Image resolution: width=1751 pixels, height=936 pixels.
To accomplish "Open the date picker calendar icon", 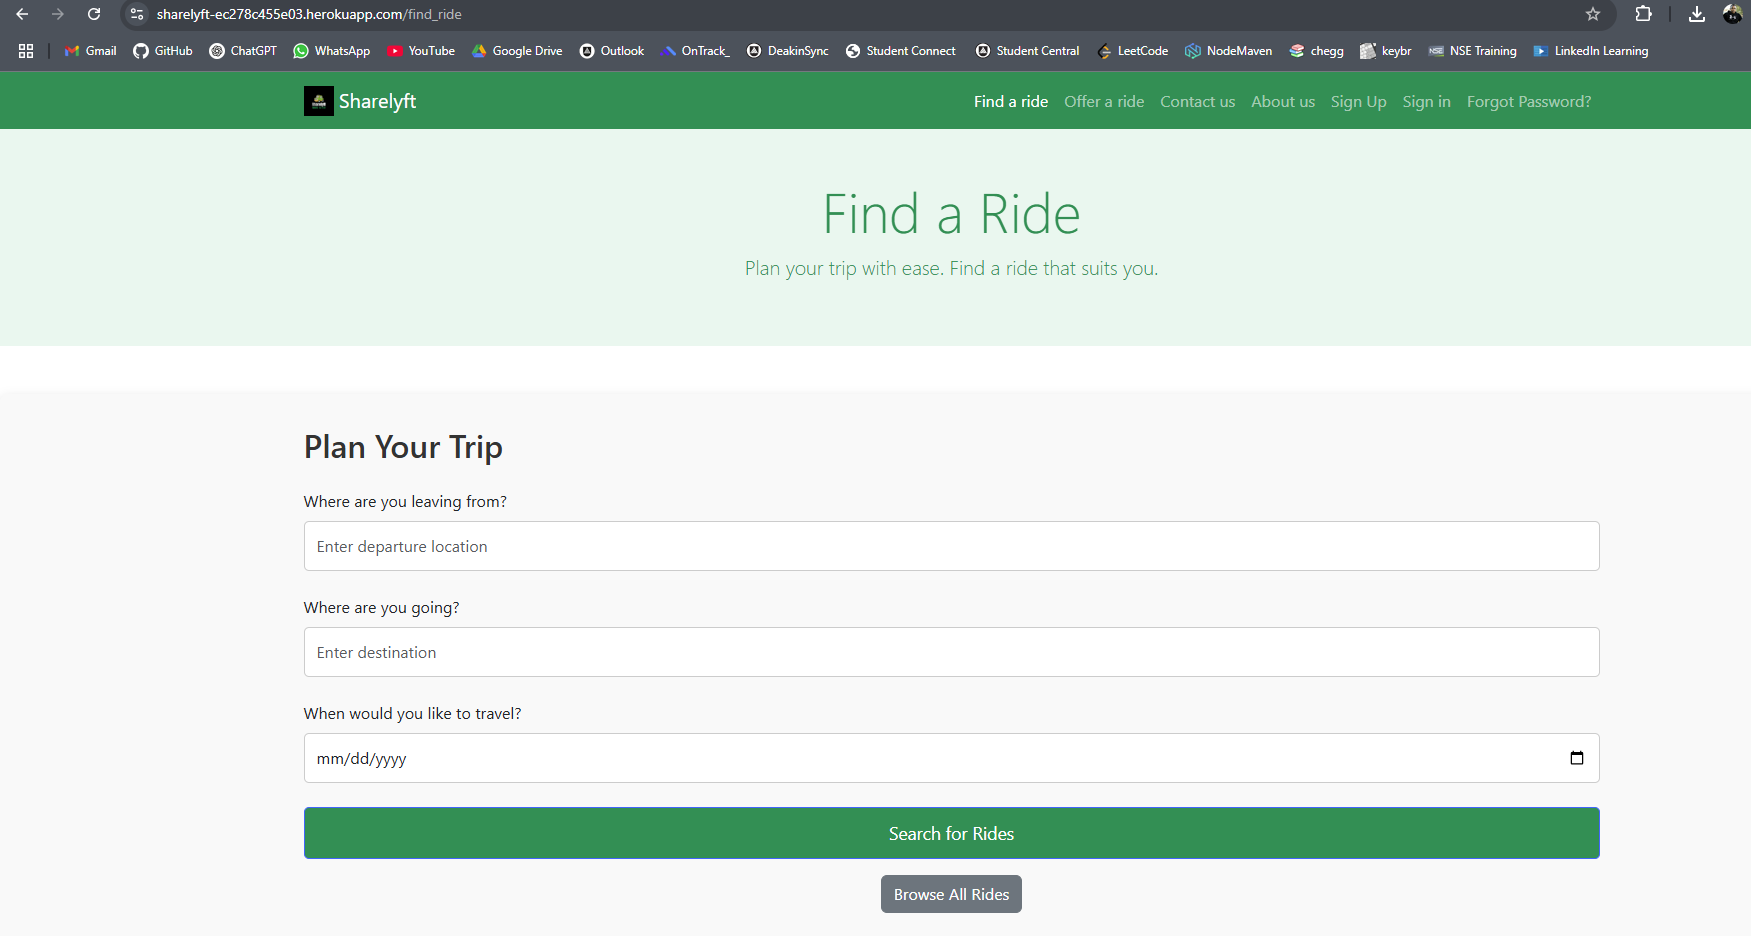I will [x=1577, y=758].
